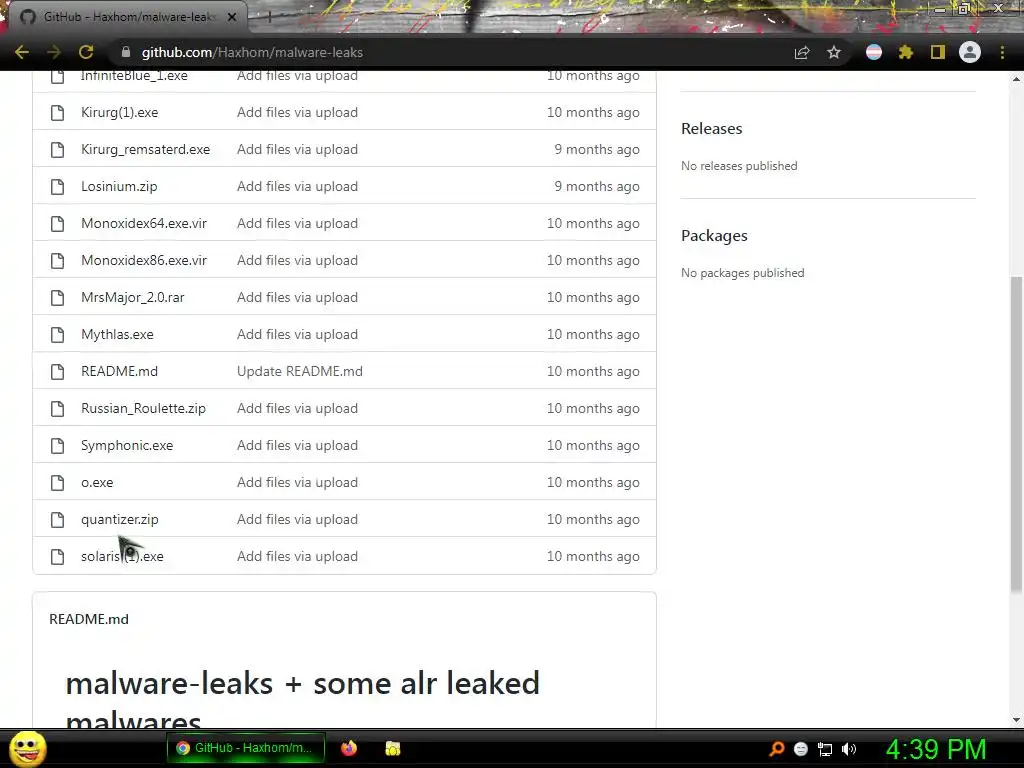Open the smiley face start button
The height and width of the screenshot is (768, 1024).
(x=28, y=748)
